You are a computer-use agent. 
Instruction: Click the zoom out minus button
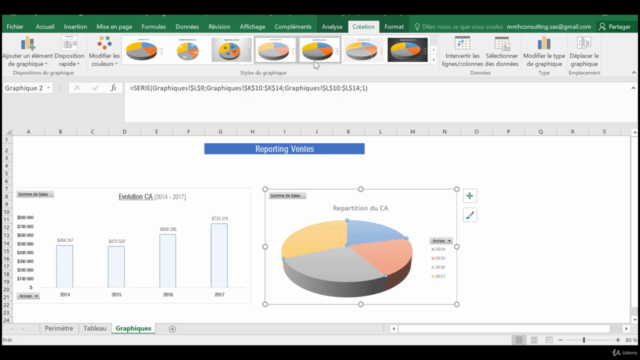[560, 340]
